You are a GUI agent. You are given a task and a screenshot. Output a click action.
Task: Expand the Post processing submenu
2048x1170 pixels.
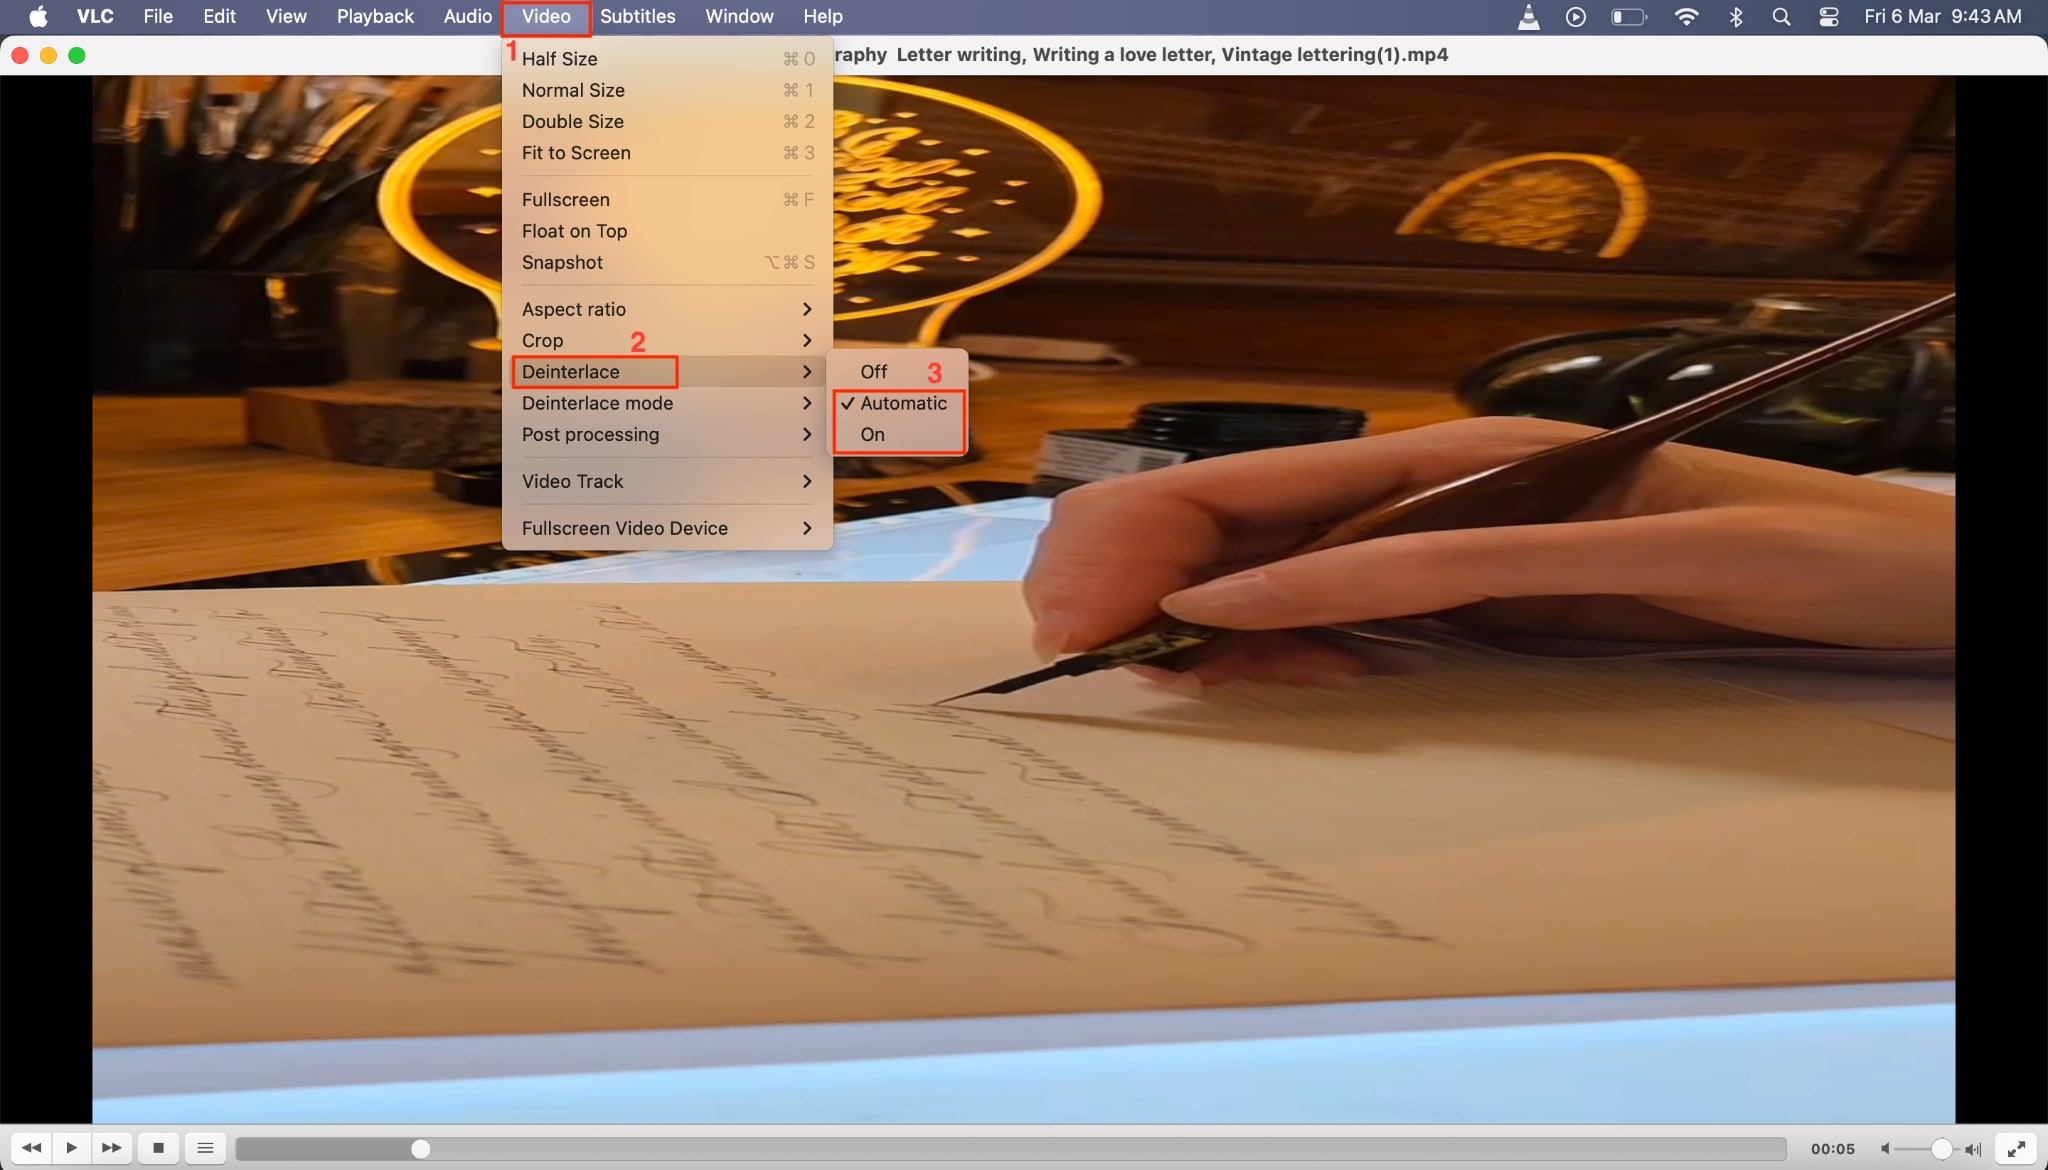[x=590, y=434]
